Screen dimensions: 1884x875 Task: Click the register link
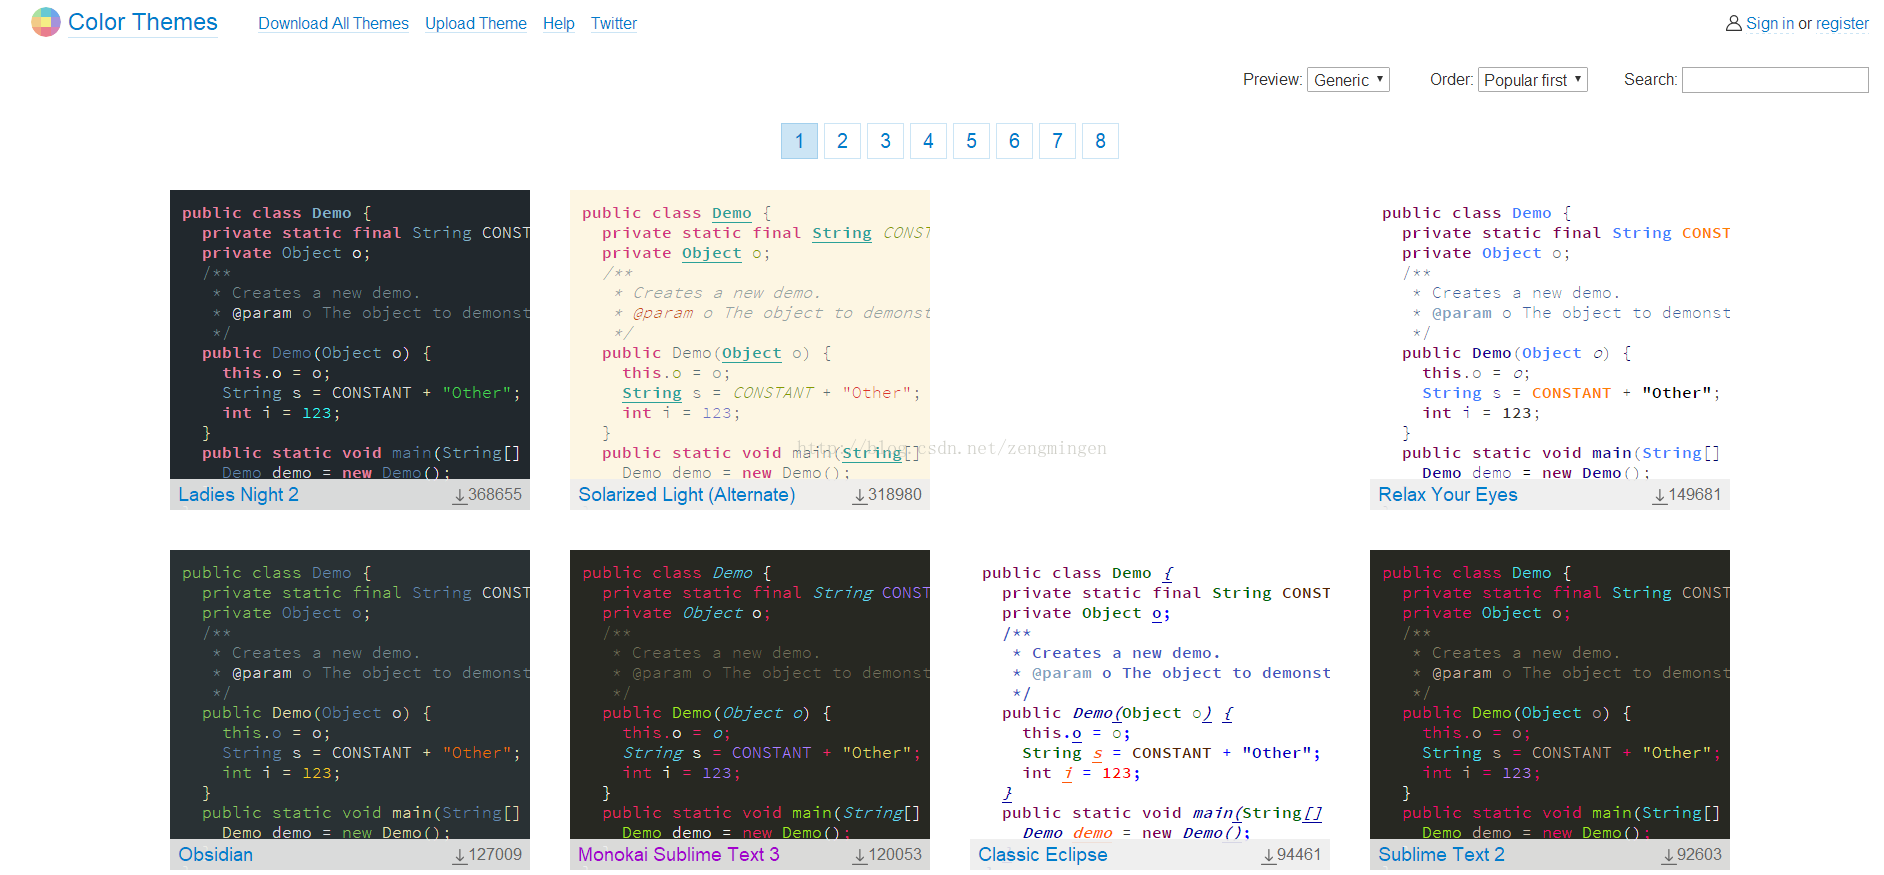[x=1842, y=23]
